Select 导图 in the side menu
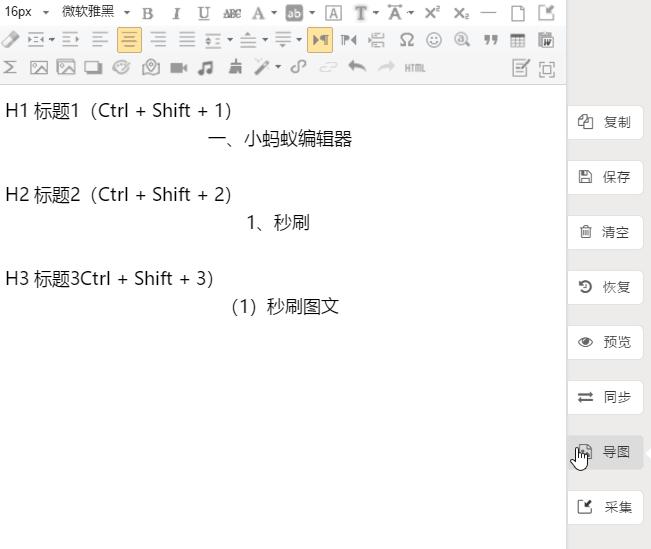 (x=605, y=452)
